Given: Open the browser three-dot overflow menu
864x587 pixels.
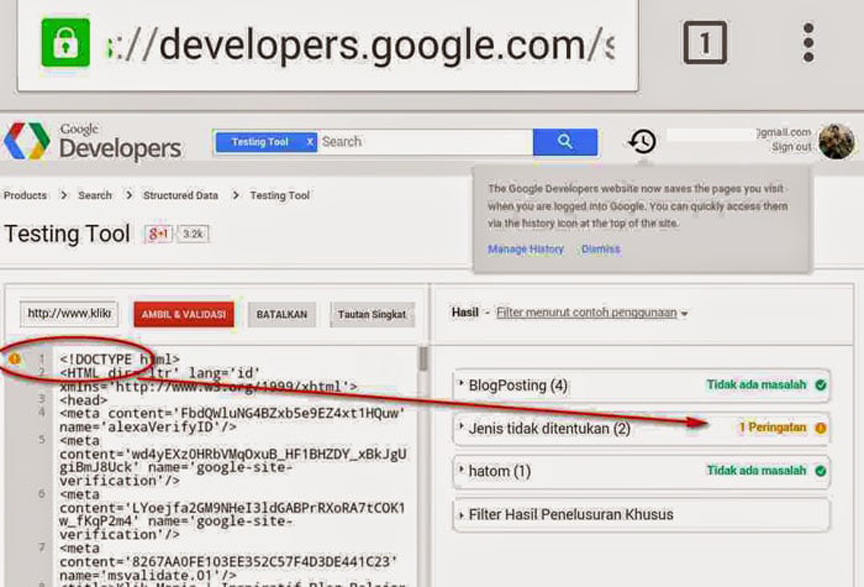Looking at the screenshot, I should pyautogui.click(x=808, y=42).
